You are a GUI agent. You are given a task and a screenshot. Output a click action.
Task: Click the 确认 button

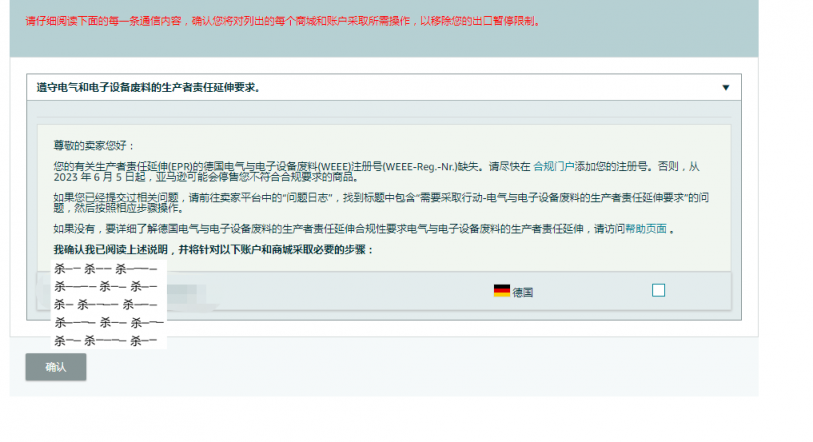[56, 367]
